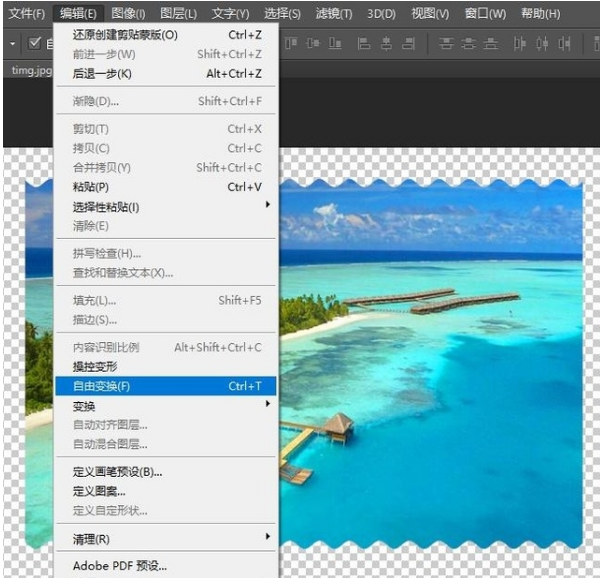The height and width of the screenshot is (578, 600).
Task: Click the Align Bottom Edges icon
Action: click(x=336, y=44)
